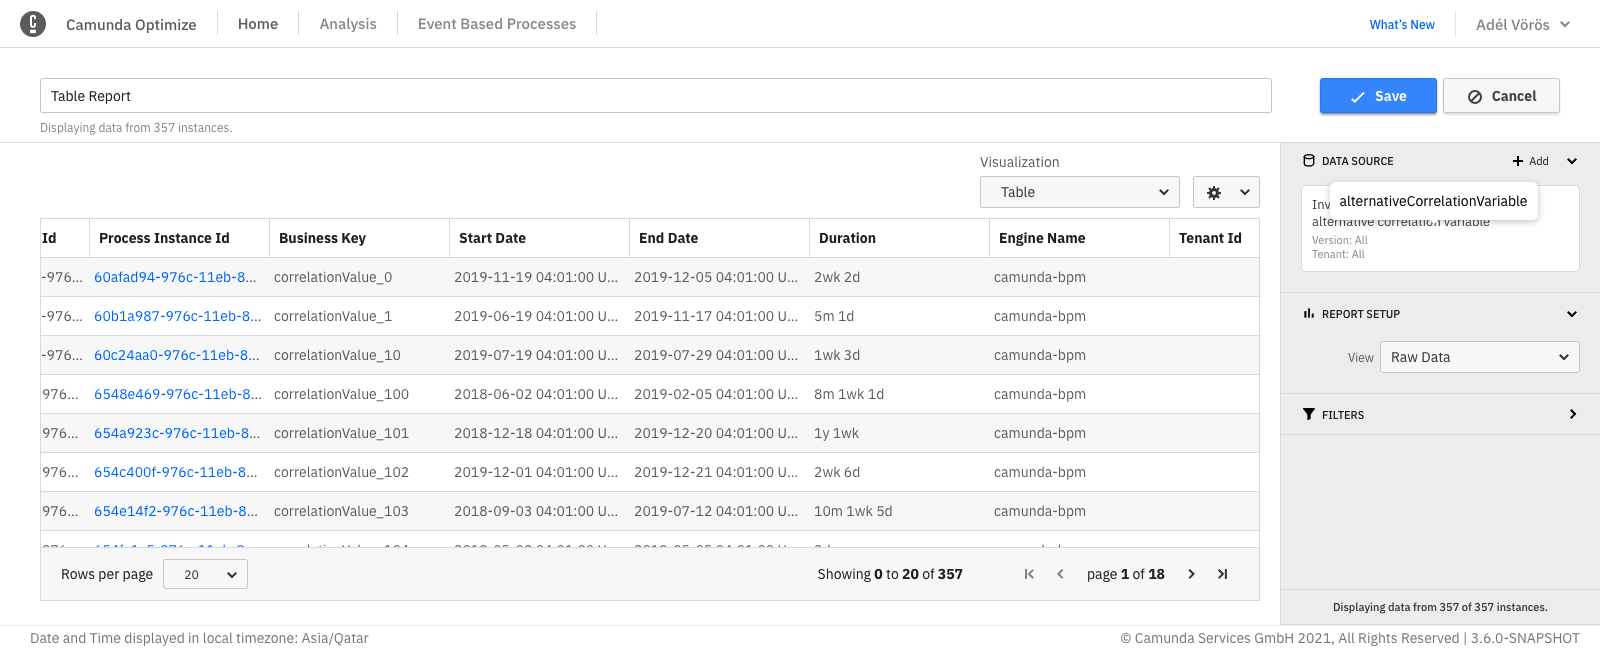Go to the next page arrow

tap(1191, 574)
